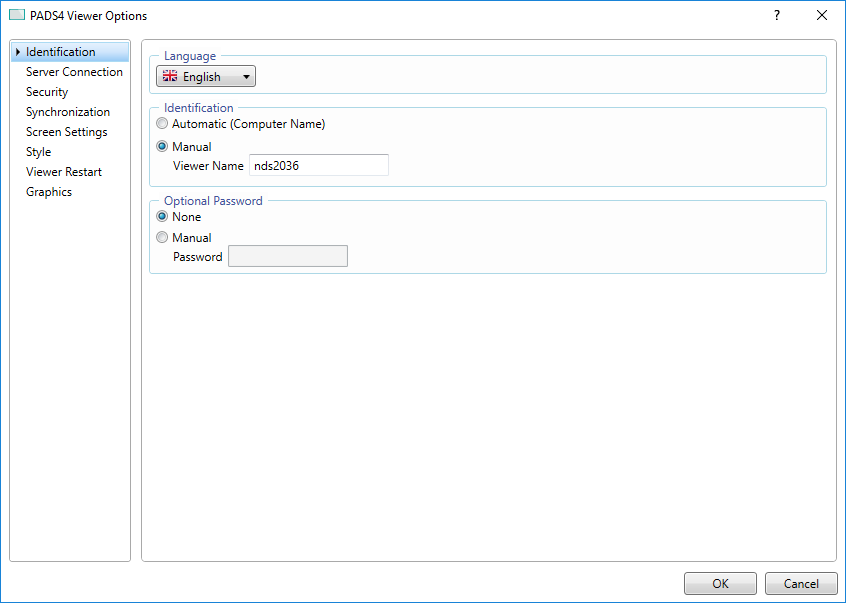Enable Manual identification mode
Image resolution: width=846 pixels, height=603 pixels.
click(x=162, y=146)
